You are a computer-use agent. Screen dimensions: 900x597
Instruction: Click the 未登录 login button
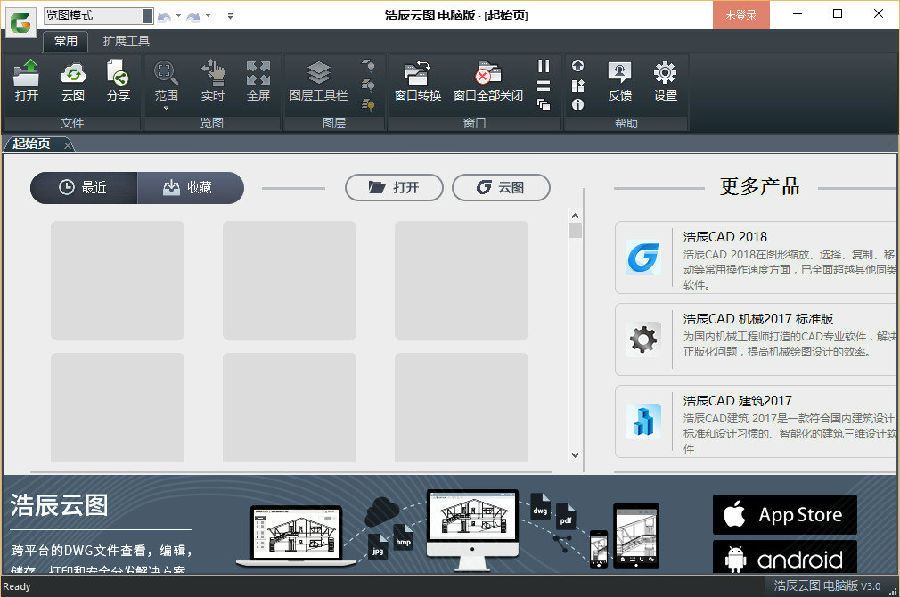740,15
